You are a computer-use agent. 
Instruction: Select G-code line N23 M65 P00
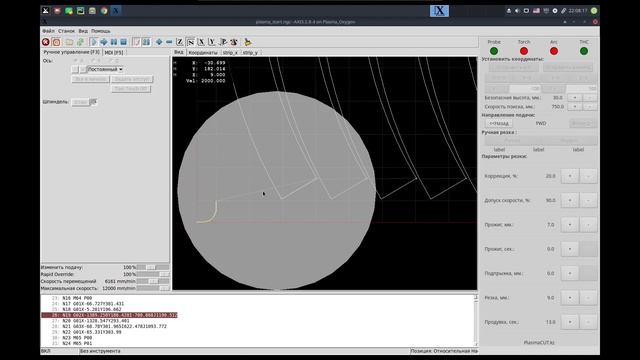[77, 338]
